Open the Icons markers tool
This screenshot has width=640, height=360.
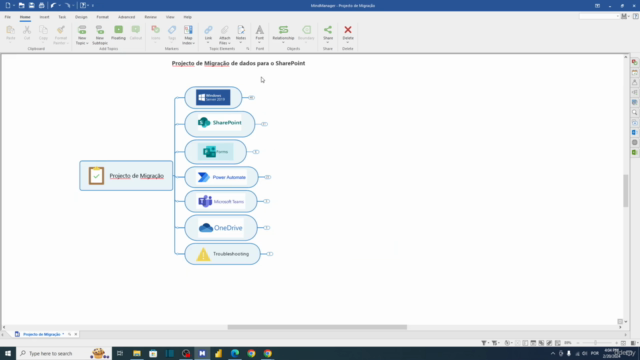[x=156, y=33]
